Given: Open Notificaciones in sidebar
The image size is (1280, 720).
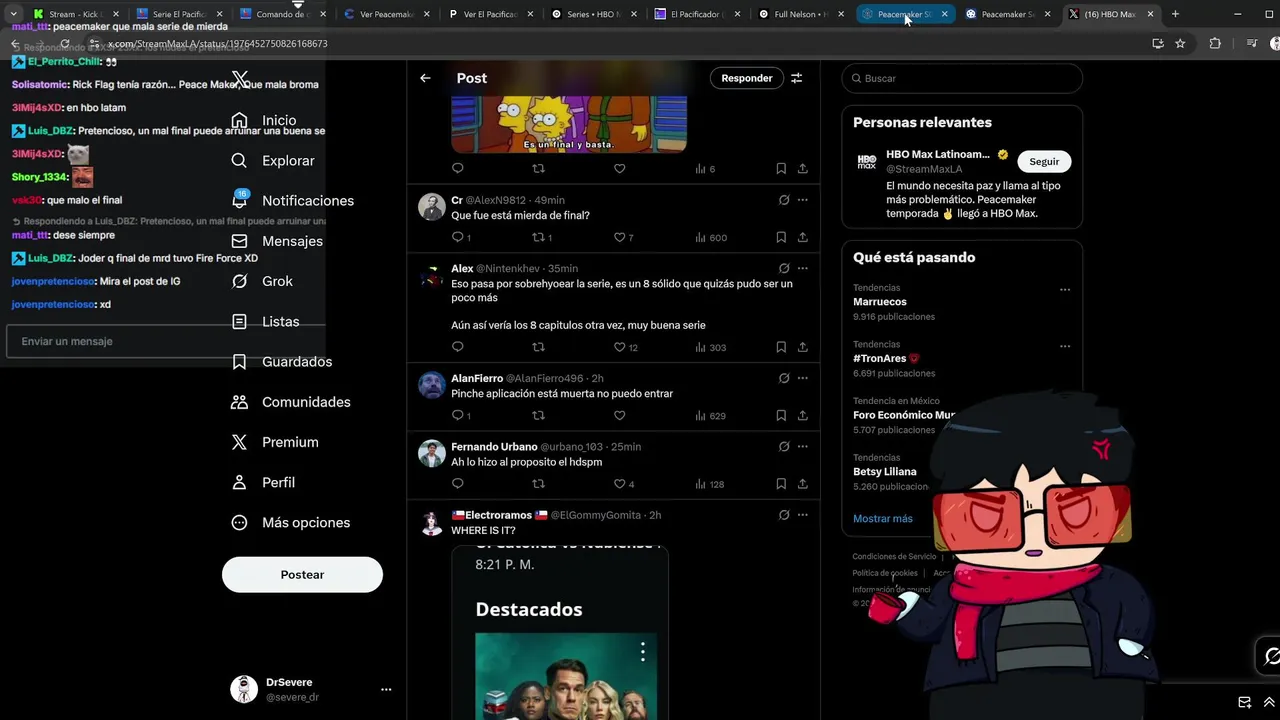Looking at the screenshot, I should click(x=308, y=200).
